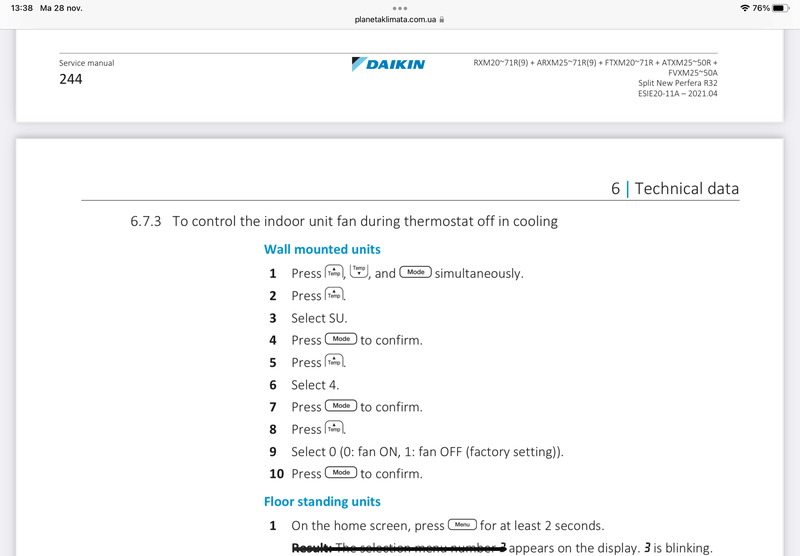Image resolution: width=800 pixels, height=556 pixels.
Task: Click the Mode button icon in step 10
Action: click(341, 473)
